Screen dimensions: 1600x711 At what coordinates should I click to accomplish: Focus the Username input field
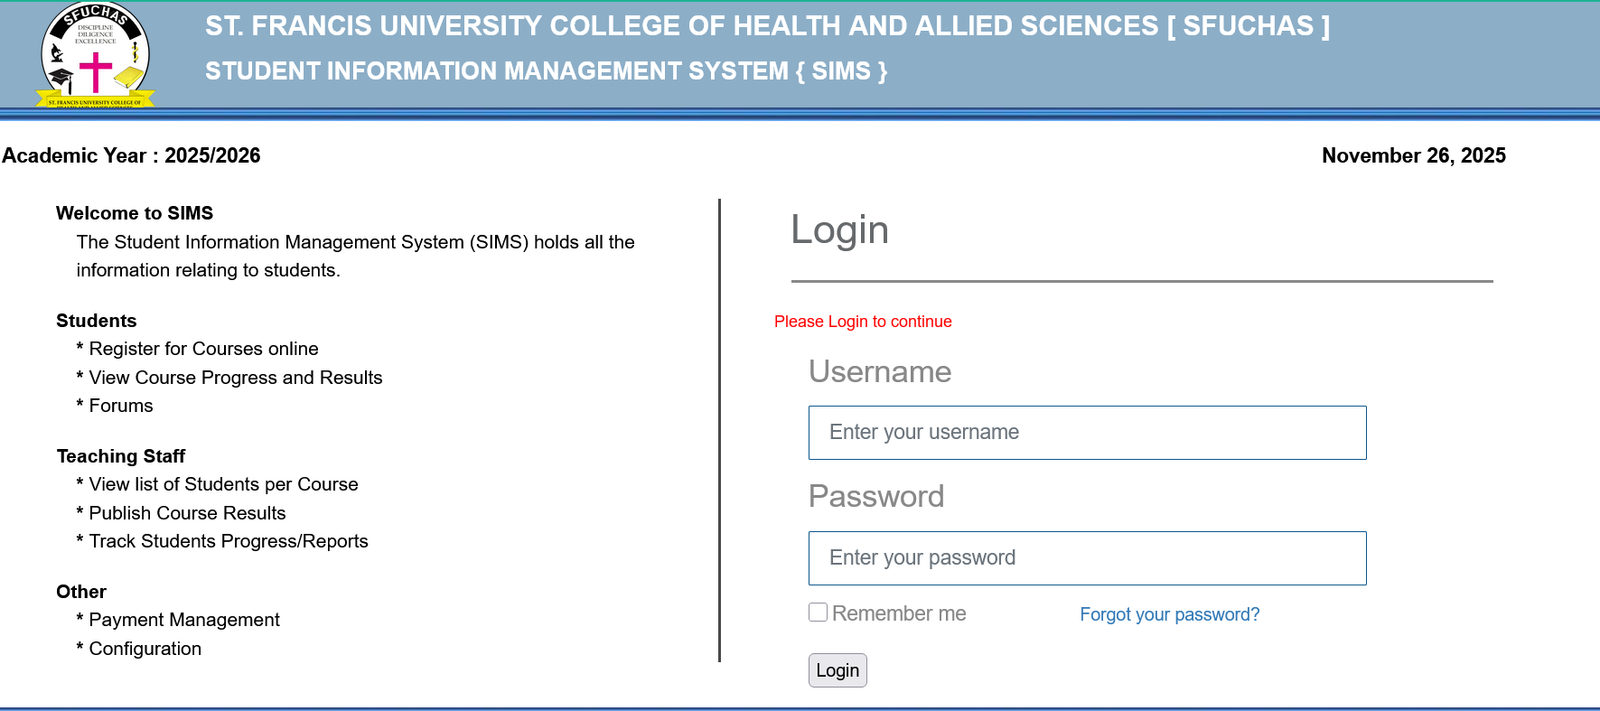[x=1087, y=433]
